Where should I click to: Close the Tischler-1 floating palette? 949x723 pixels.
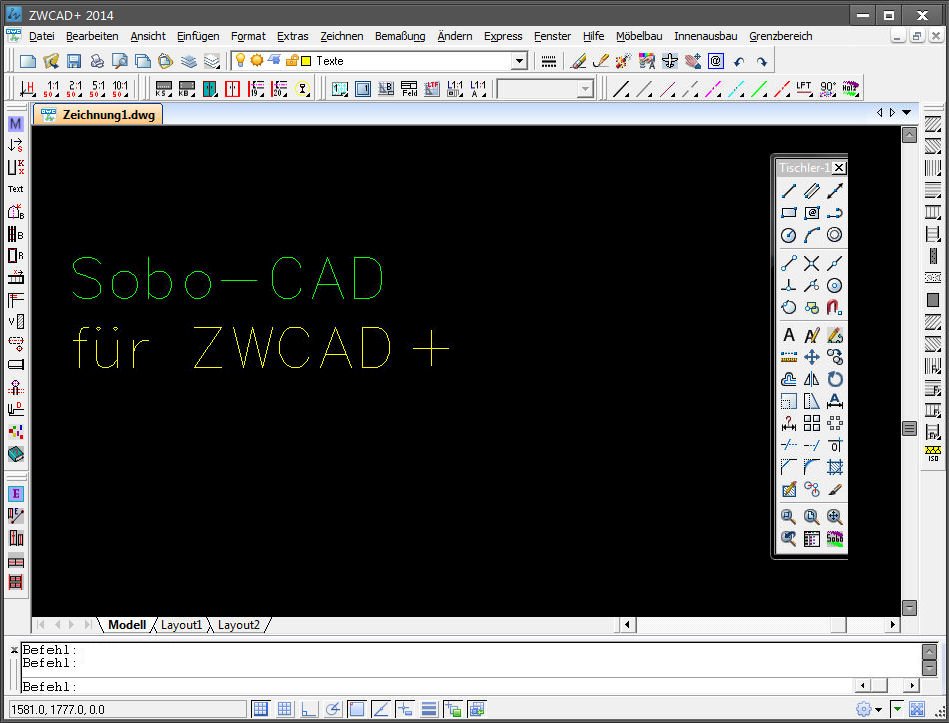click(839, 168)
